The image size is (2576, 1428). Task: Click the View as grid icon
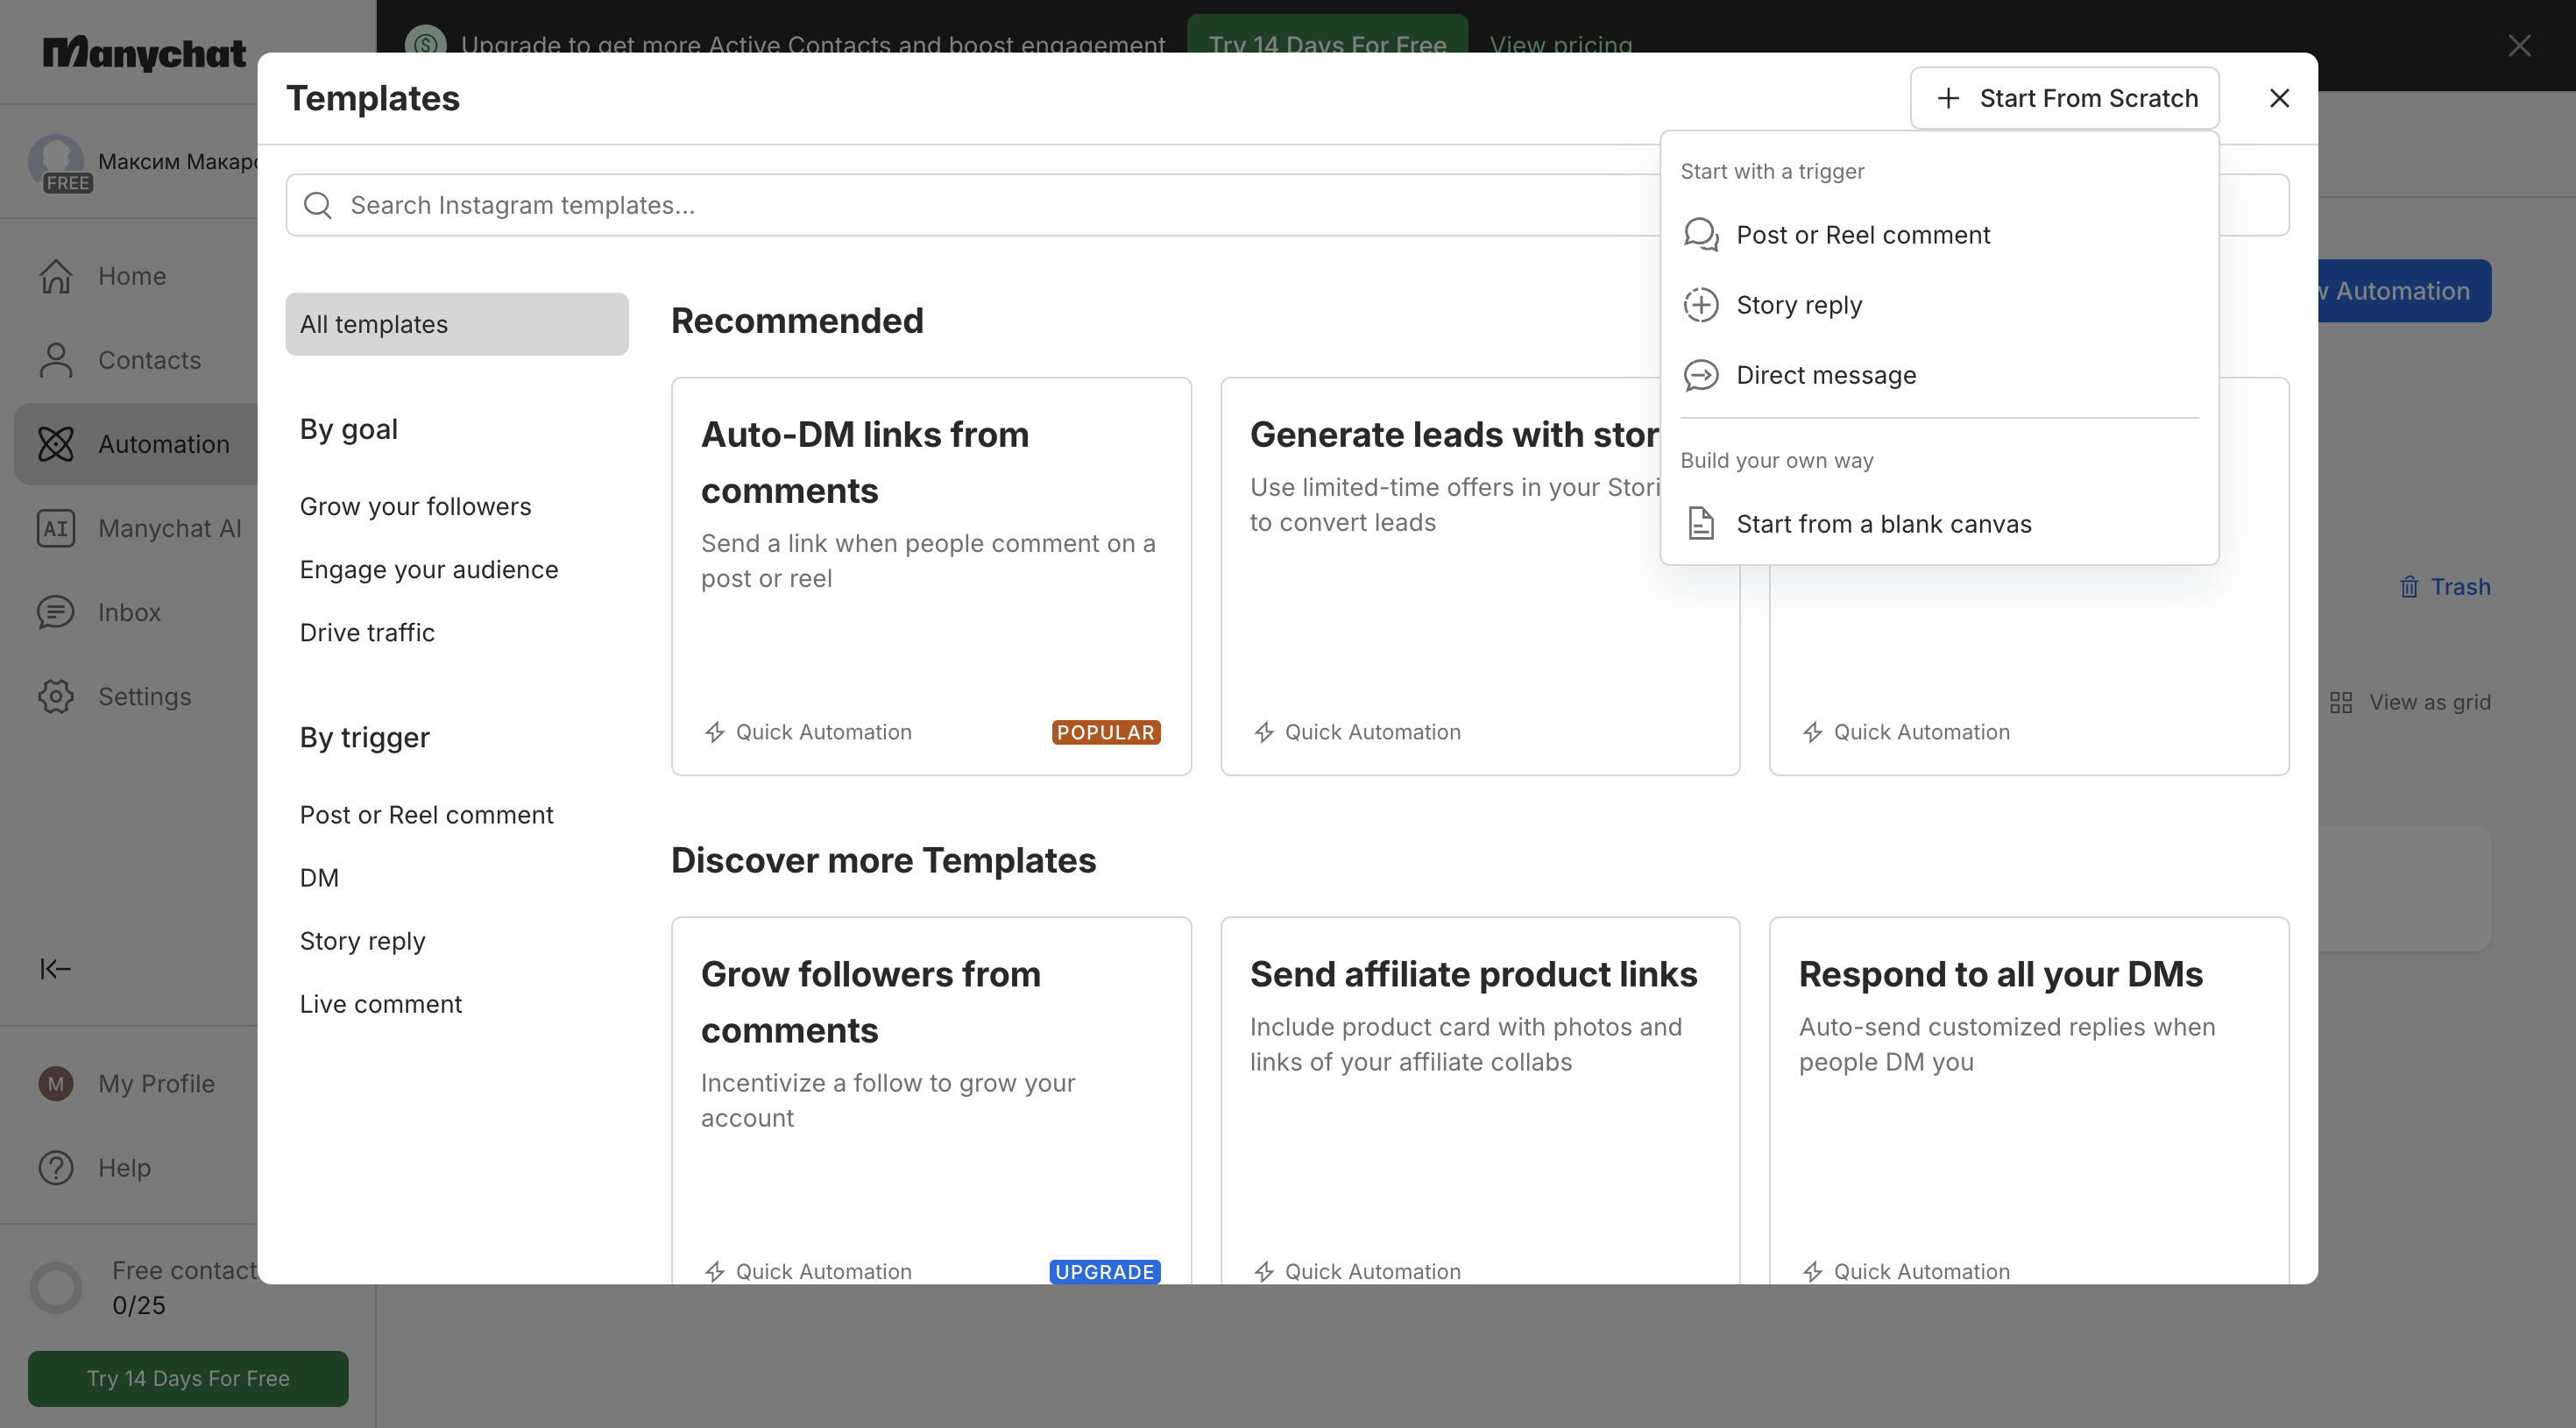tap(2341, 702)
